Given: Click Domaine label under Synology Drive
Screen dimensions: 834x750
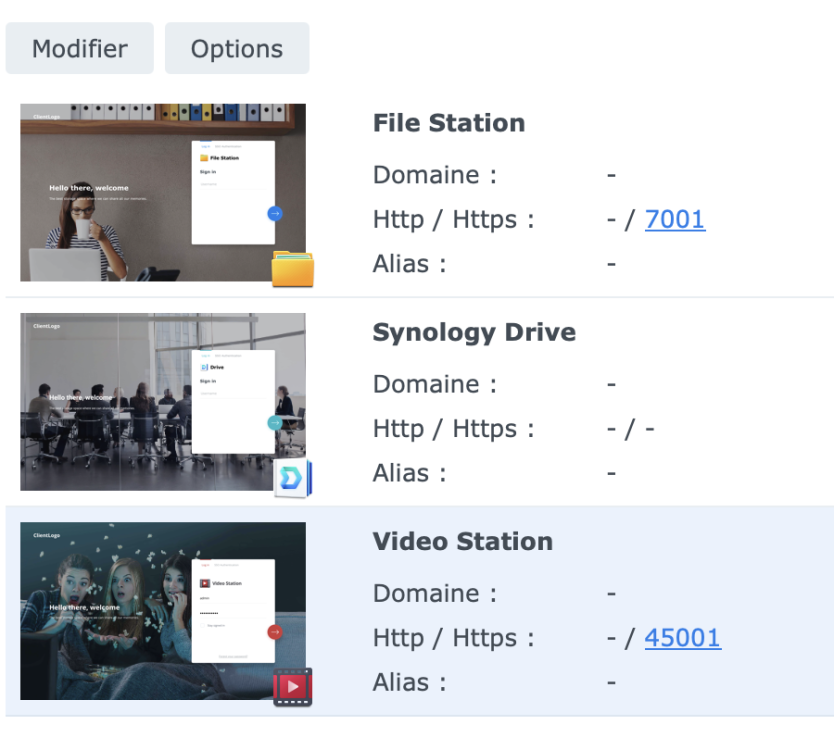Looking at the screenshot, I should point(435,384).
